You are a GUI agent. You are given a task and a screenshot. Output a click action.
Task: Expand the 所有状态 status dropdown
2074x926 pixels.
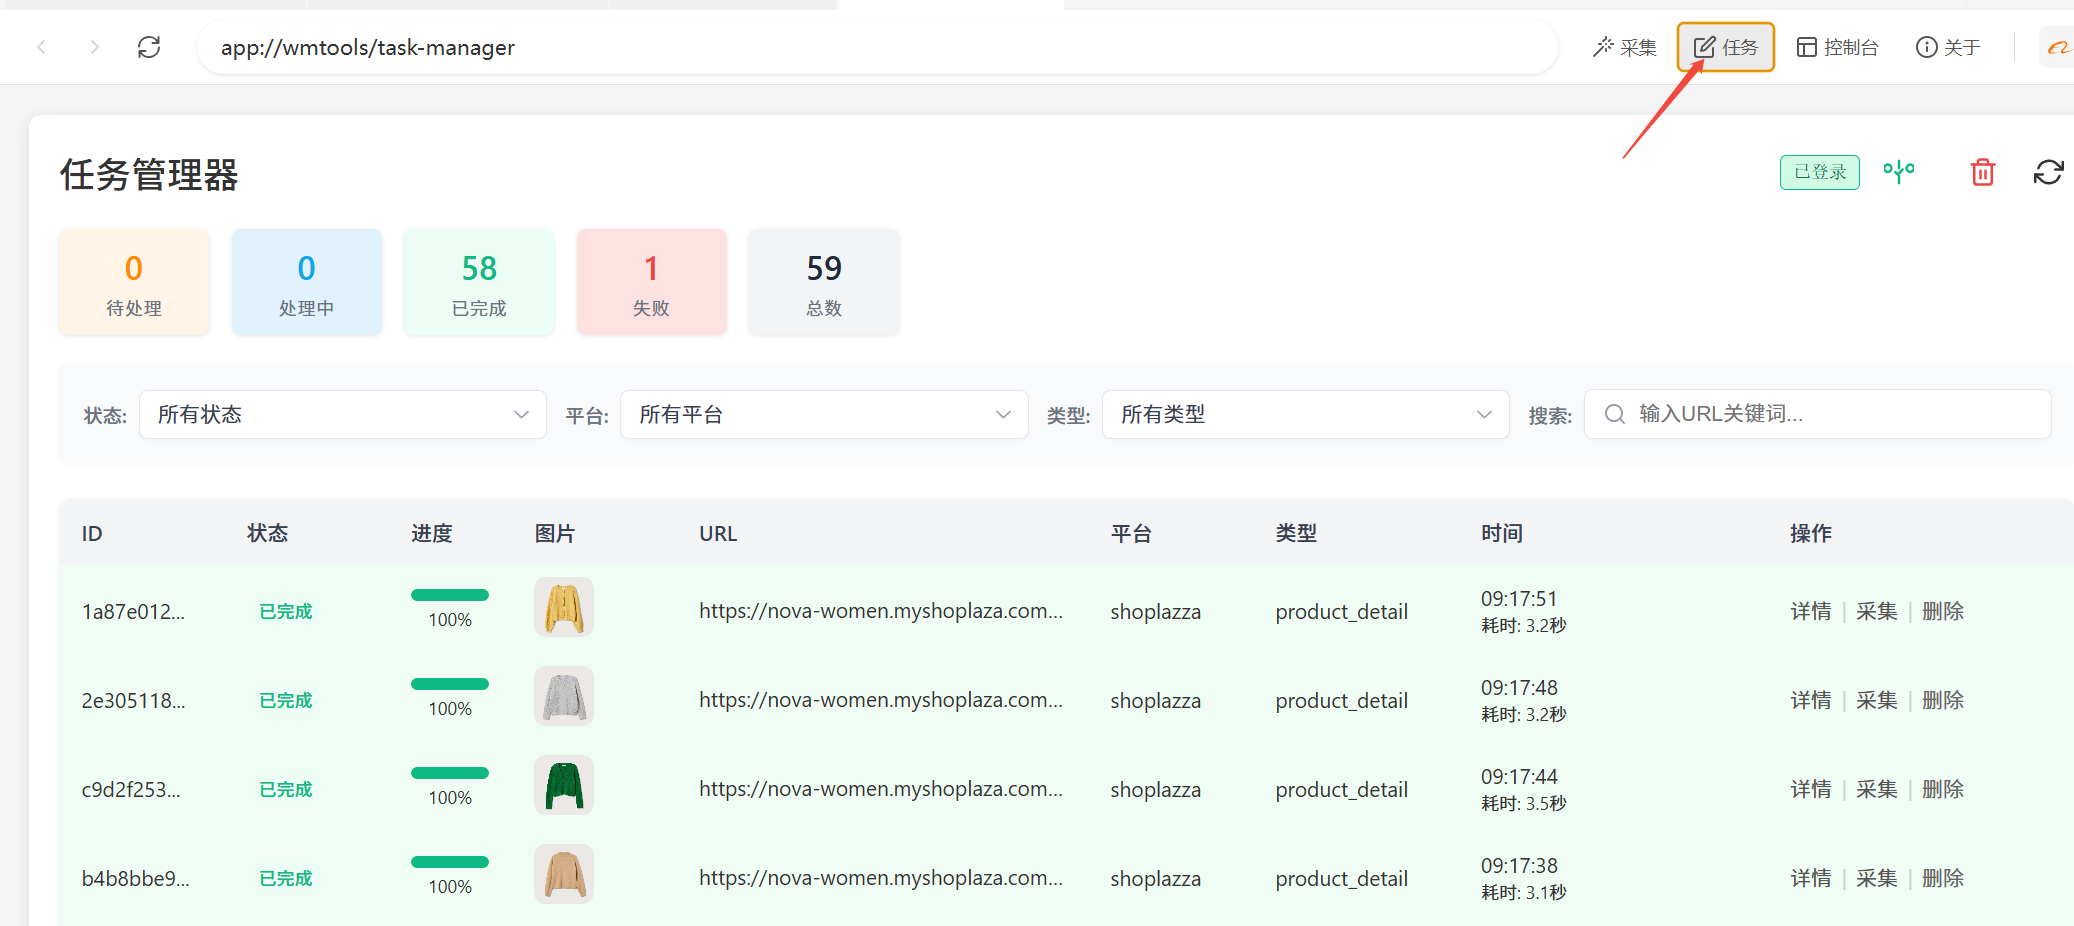click(342, 414)
